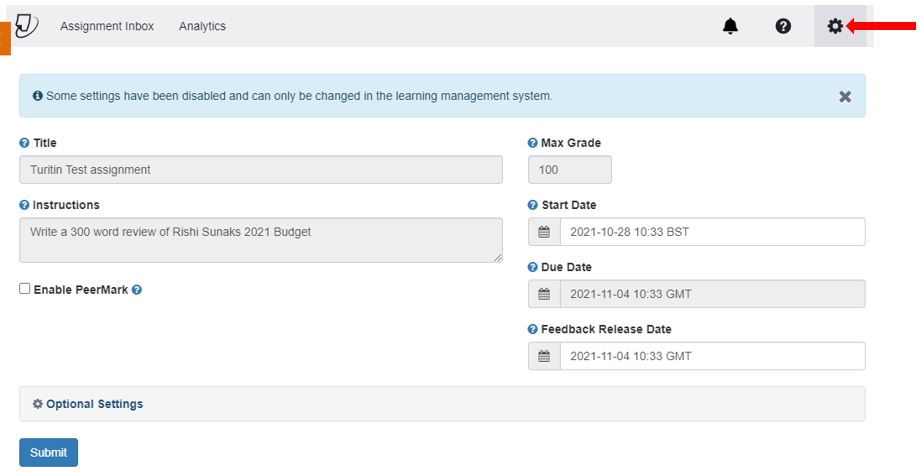This screenshot has width=920, height=472.
Task: Show help tooltip next to Enable PeerMark
Action: point(137,289)
